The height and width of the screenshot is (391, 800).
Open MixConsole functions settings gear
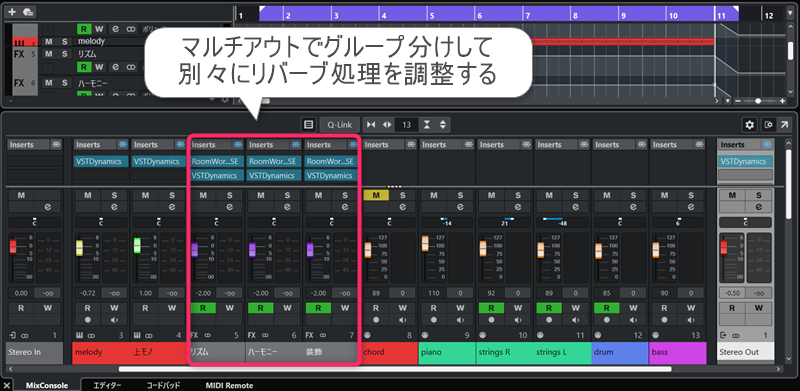(x=749, y=125)
